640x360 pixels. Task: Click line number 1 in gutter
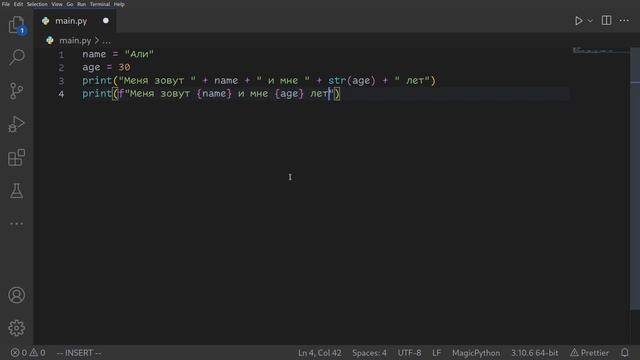61,54
